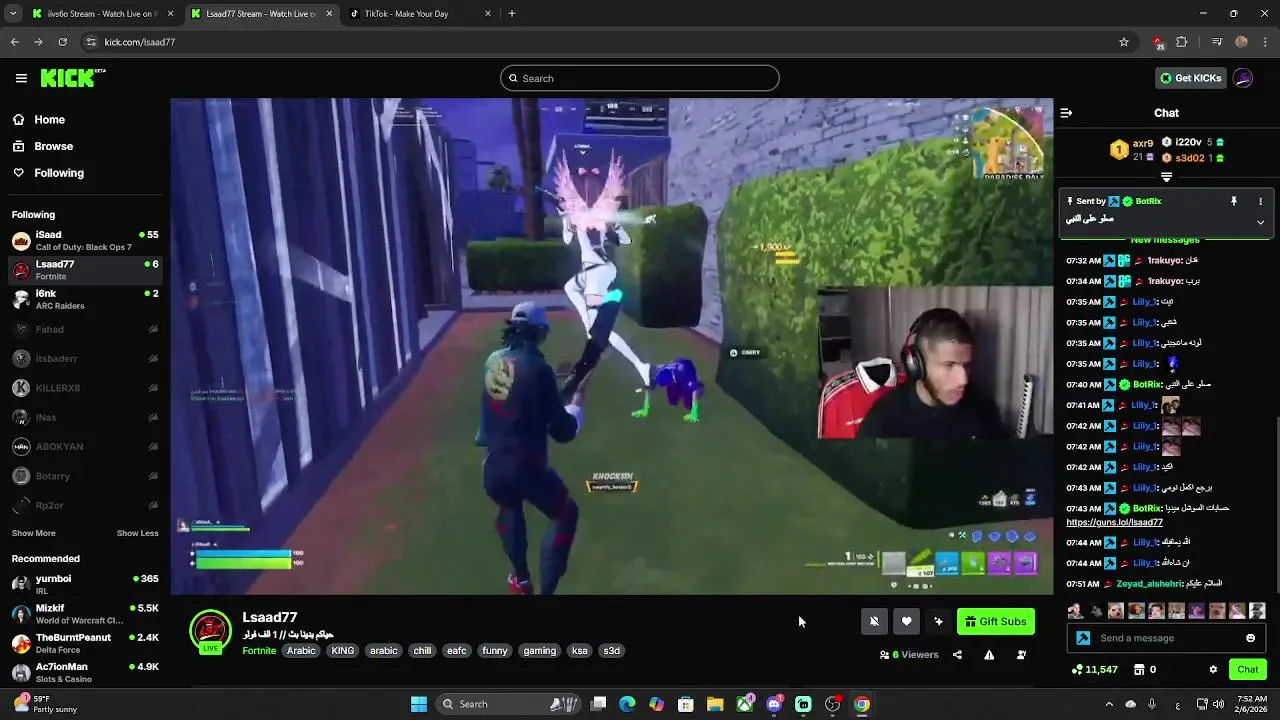This screenshot has width=1280, height=720.
Task: Click Show Less in Following list
Action: click(x=138, y=533)
